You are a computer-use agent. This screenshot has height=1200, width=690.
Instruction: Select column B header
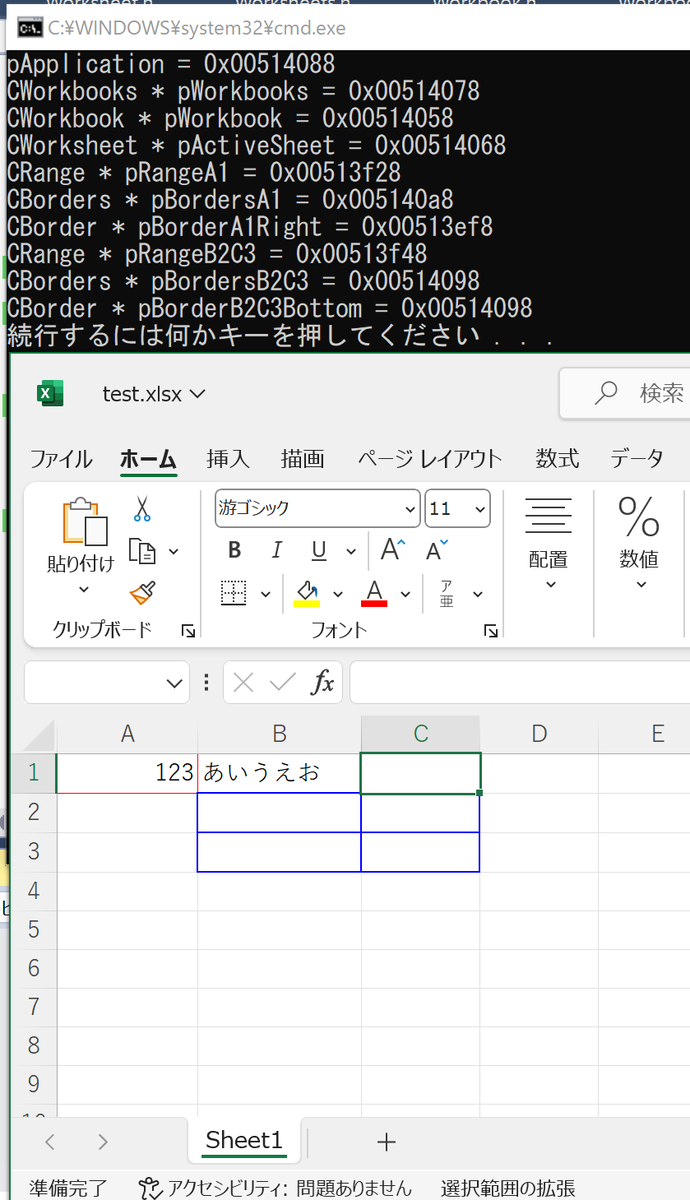click(x=279, y=734)
